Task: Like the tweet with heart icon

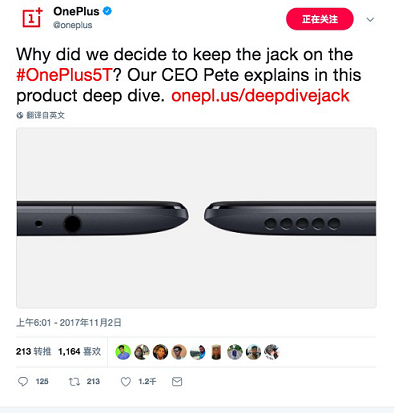Action: pyautogui.click(x=126, y=382)
